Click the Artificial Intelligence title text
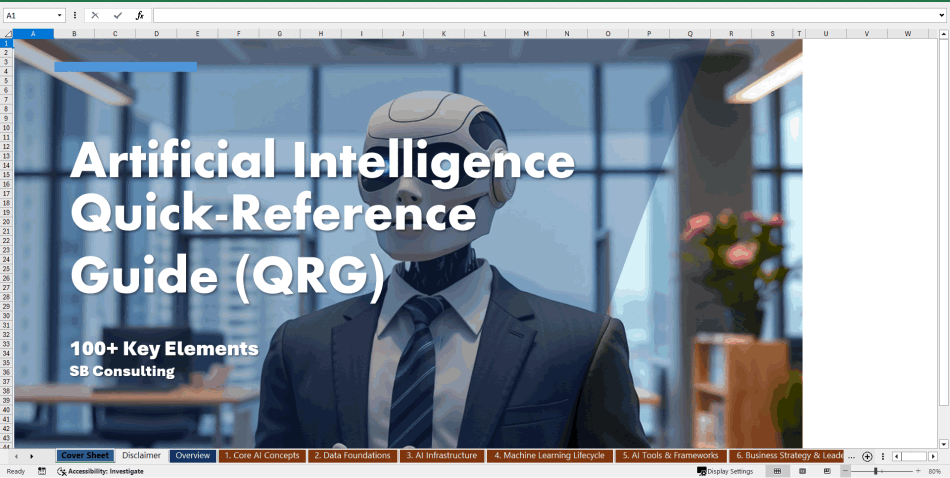950x478 pixels. click(x=322, y=161)
